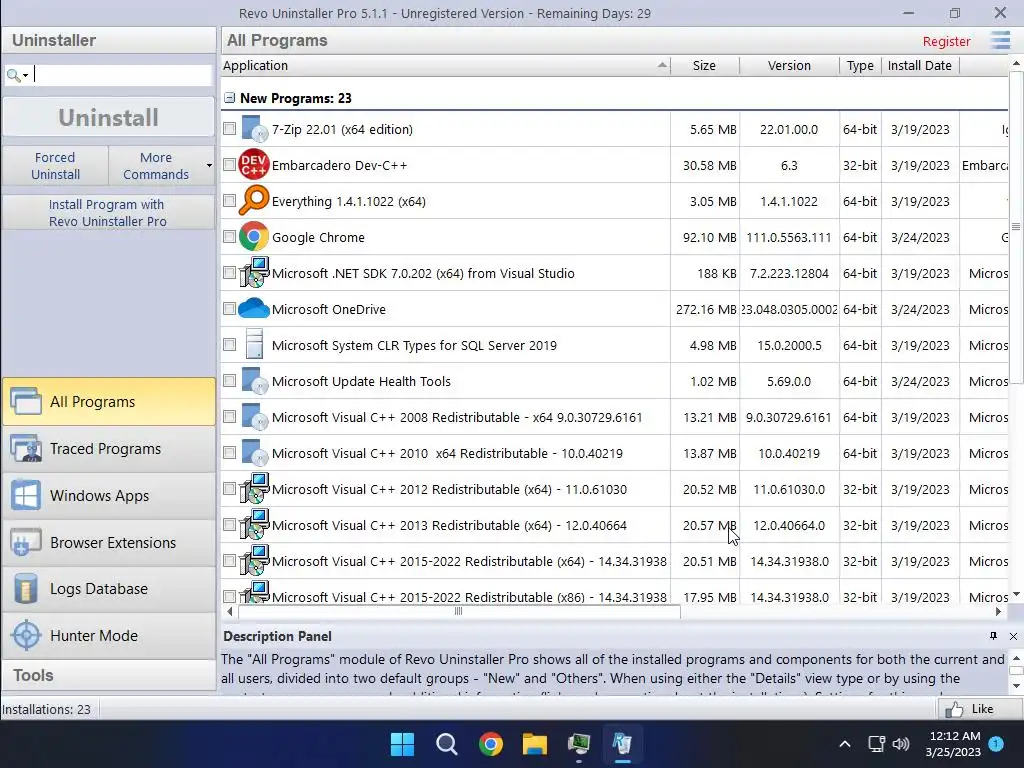This screenshot has height=768, width=1024.
Task: Tick the Visual C++ 2008 Redistributable checkbox
Action: pos(229,416)
